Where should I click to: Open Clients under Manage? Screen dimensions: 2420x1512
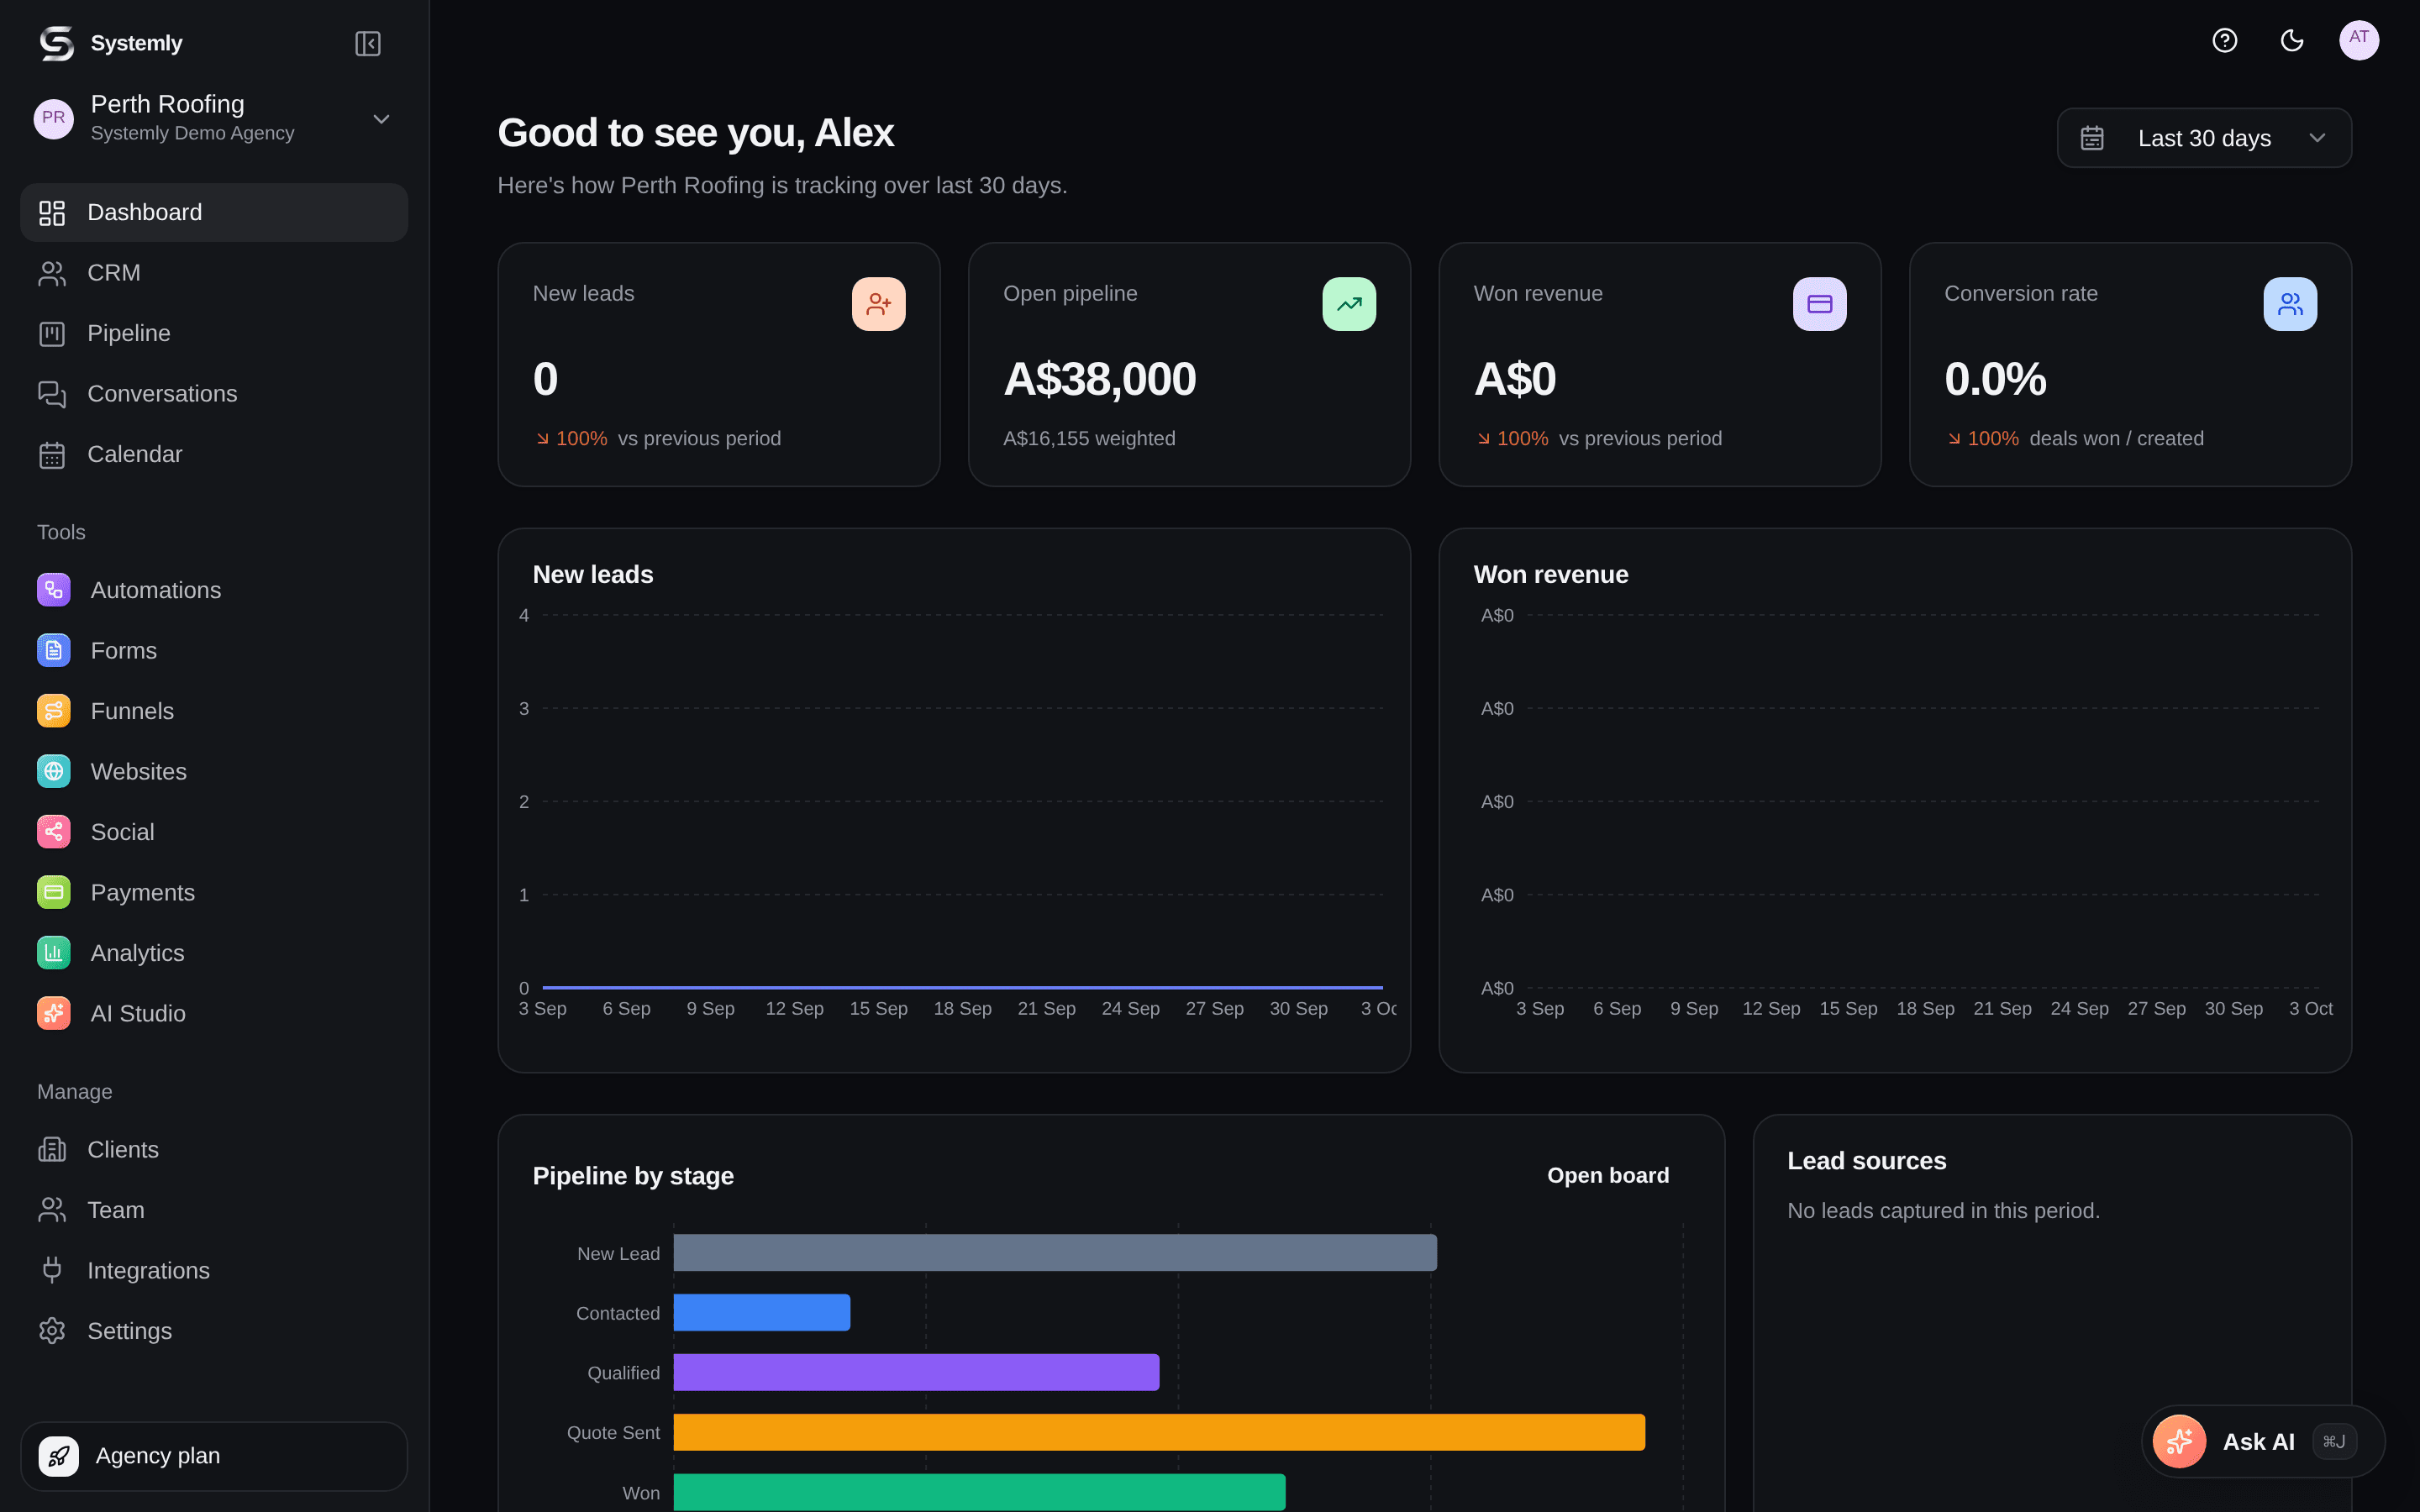pyautogui.click(x=214, y=1150)
